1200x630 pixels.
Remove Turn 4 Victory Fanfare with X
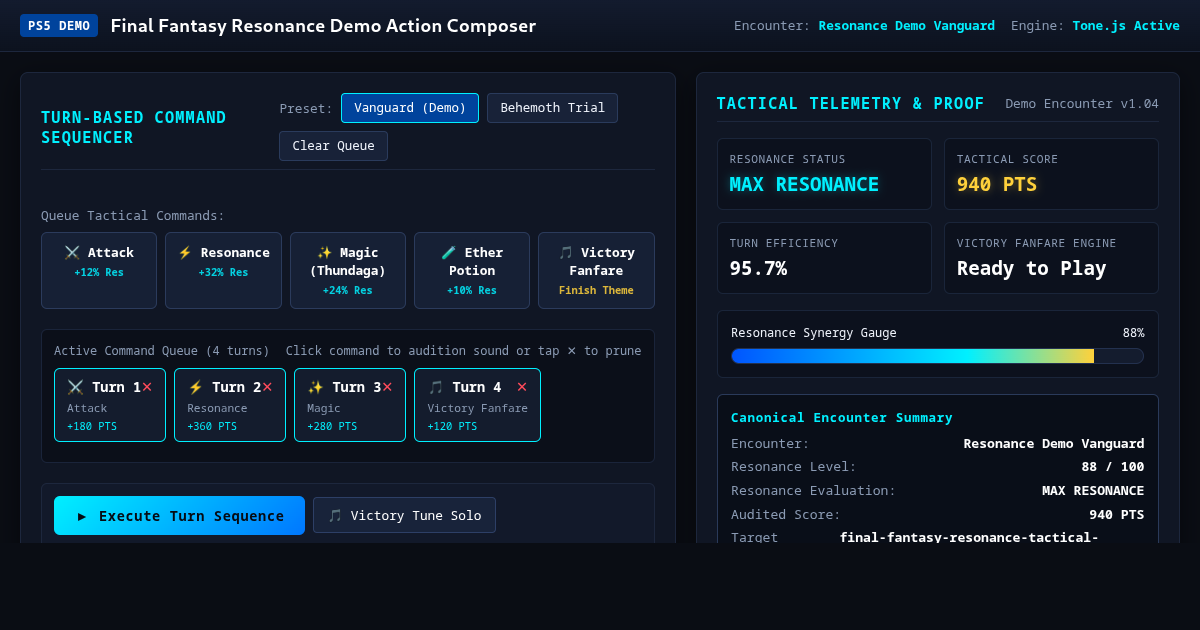click(522, 387)
